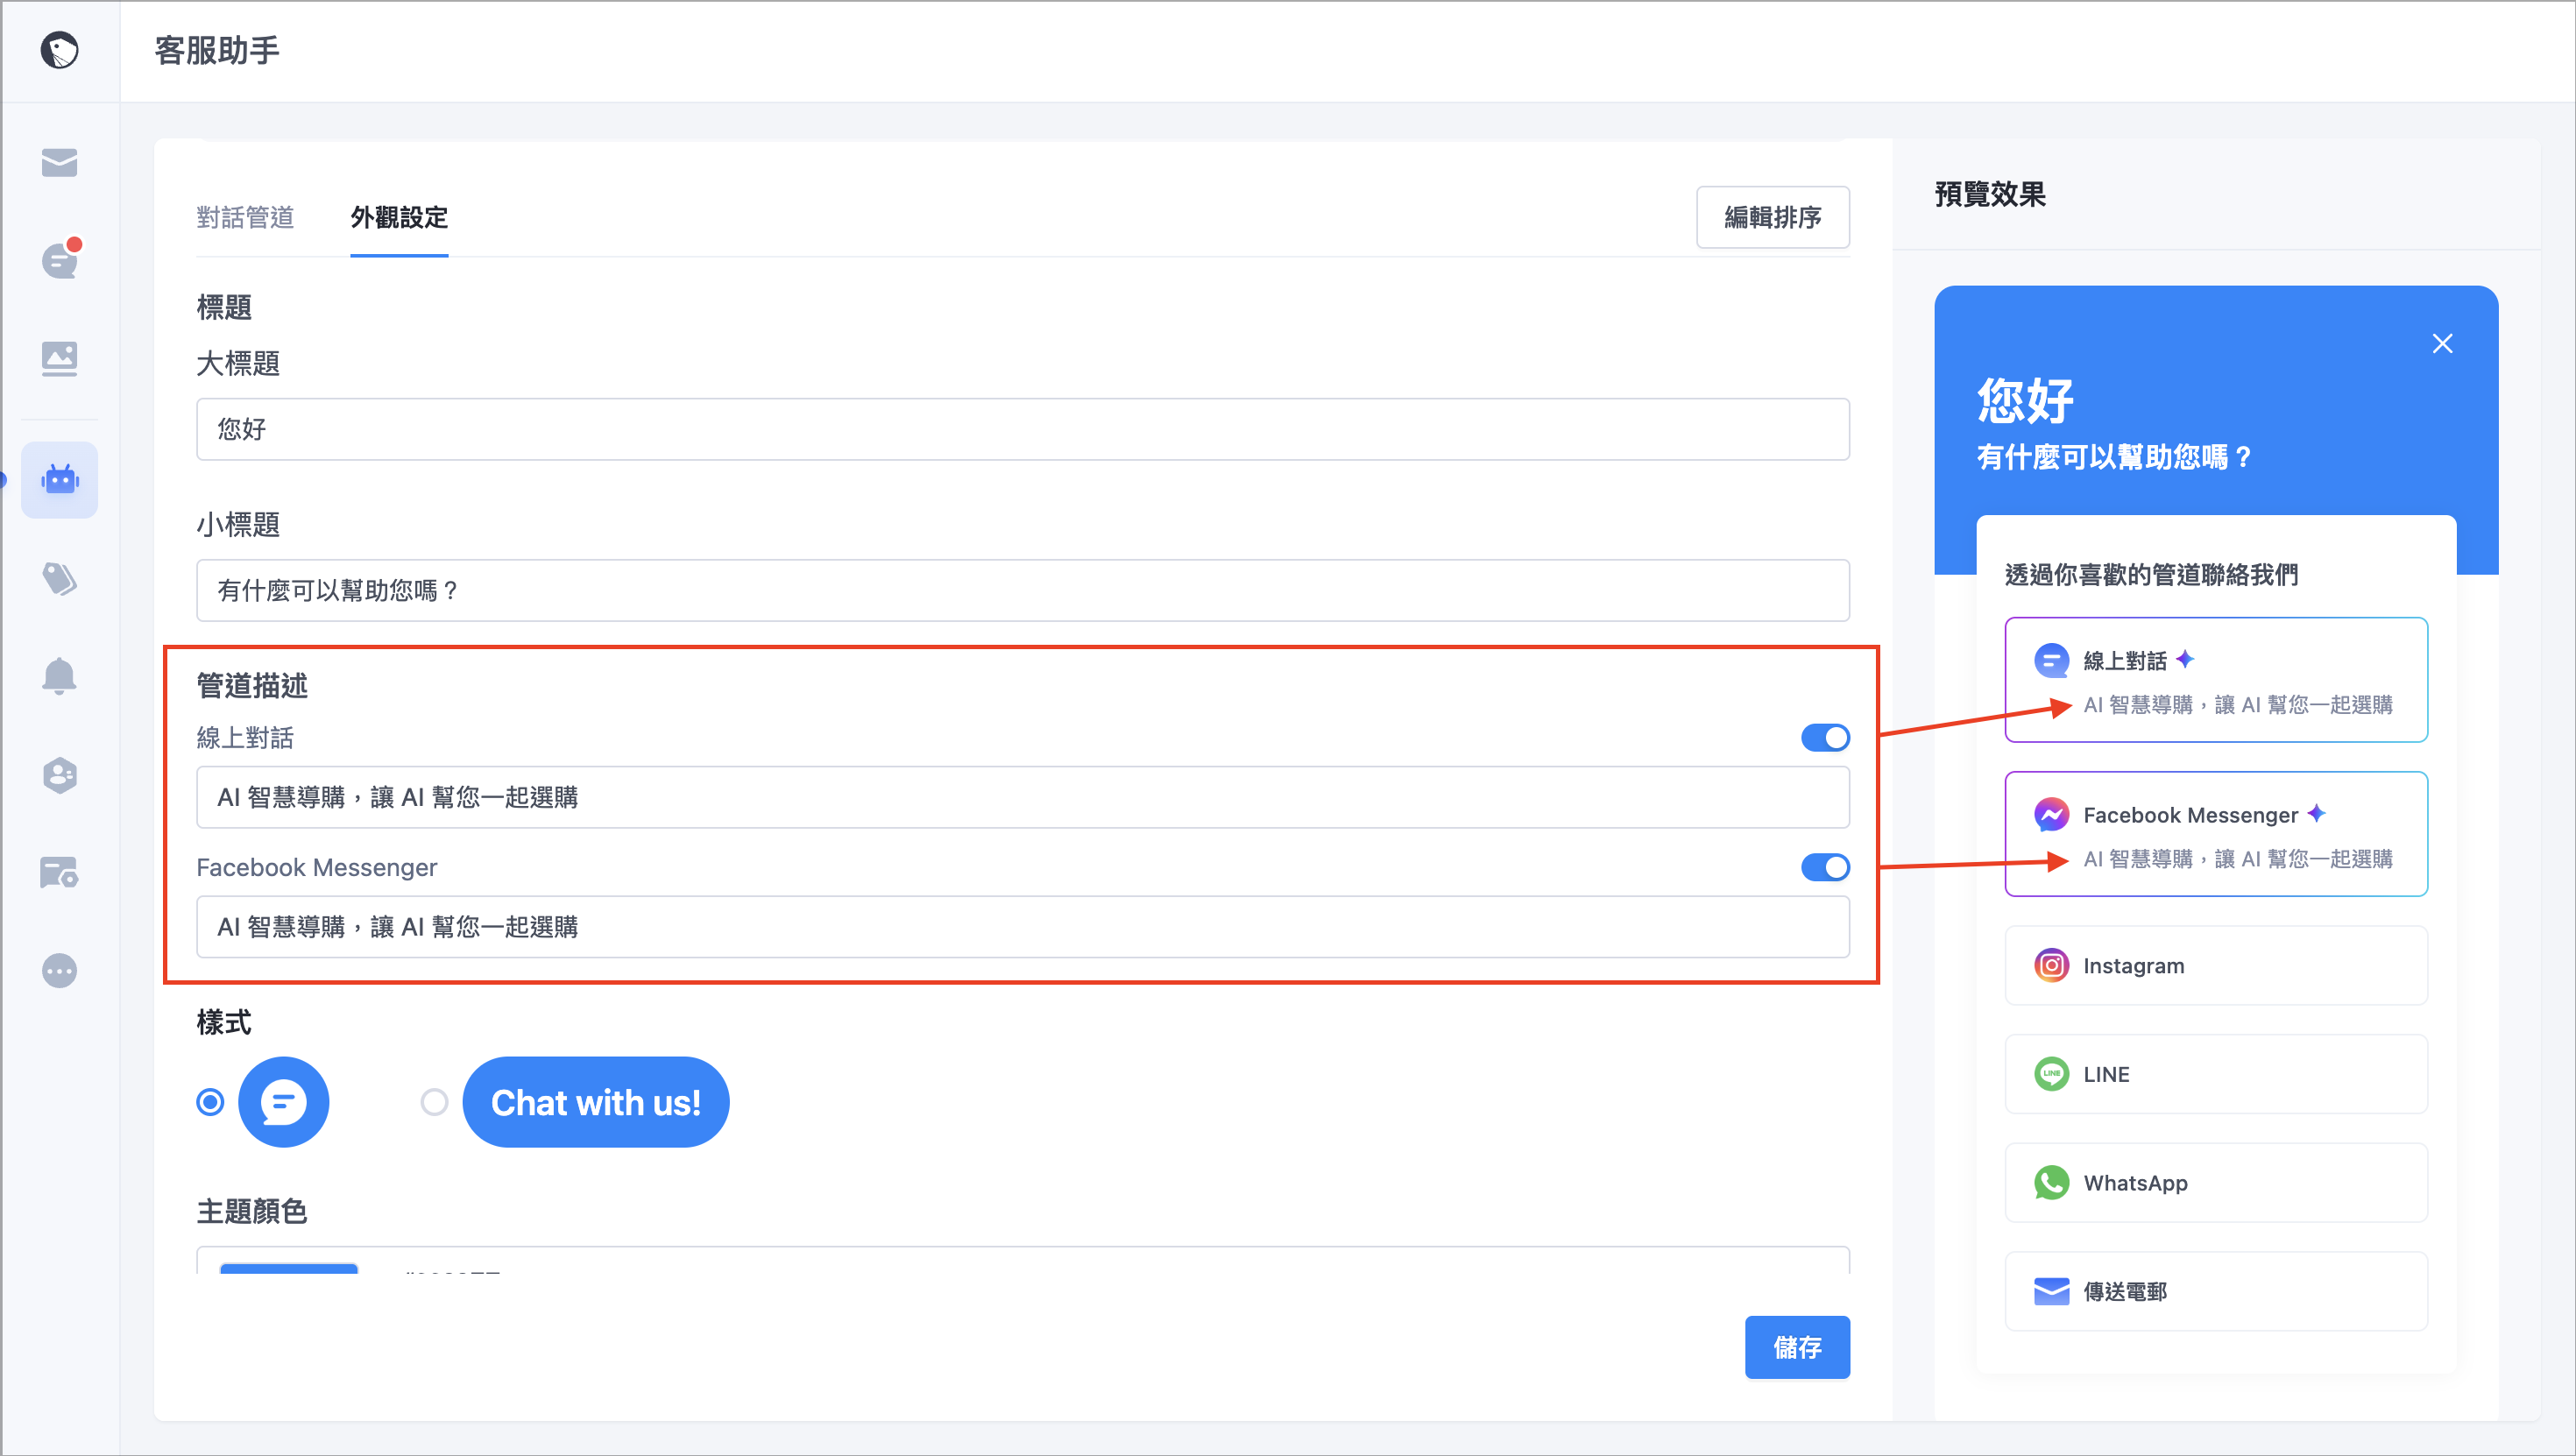
Task: Open the image gallery sidebar icon
Action: [x=59, y=358]
